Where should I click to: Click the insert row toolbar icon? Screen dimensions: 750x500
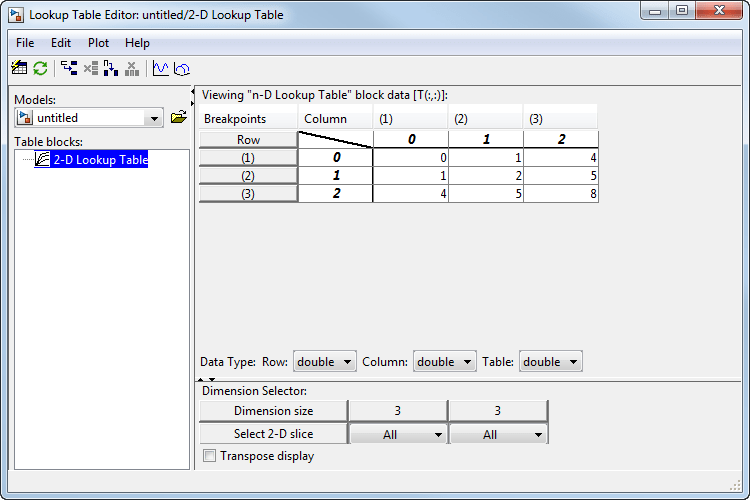[69, 68]
